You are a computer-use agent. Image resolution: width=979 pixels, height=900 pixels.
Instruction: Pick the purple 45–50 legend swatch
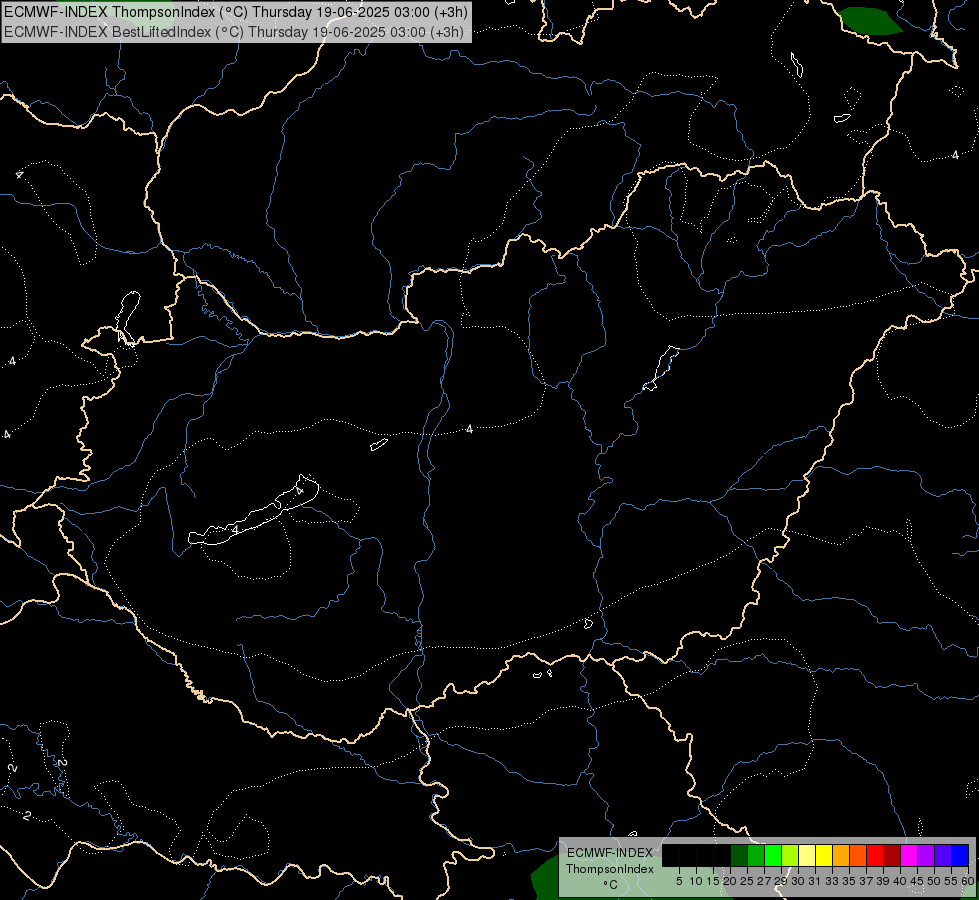(x=925, y=856)
